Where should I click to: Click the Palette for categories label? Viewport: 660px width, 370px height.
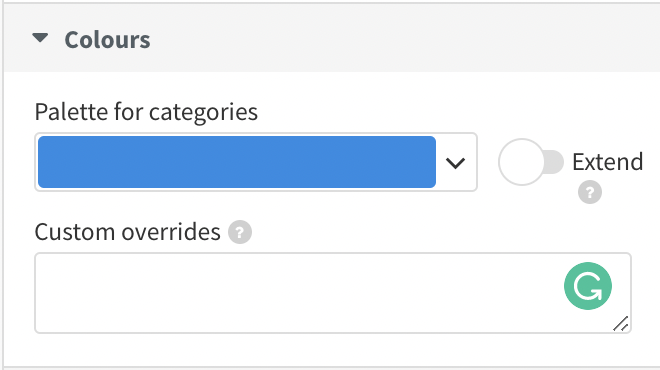click(146, 112)
